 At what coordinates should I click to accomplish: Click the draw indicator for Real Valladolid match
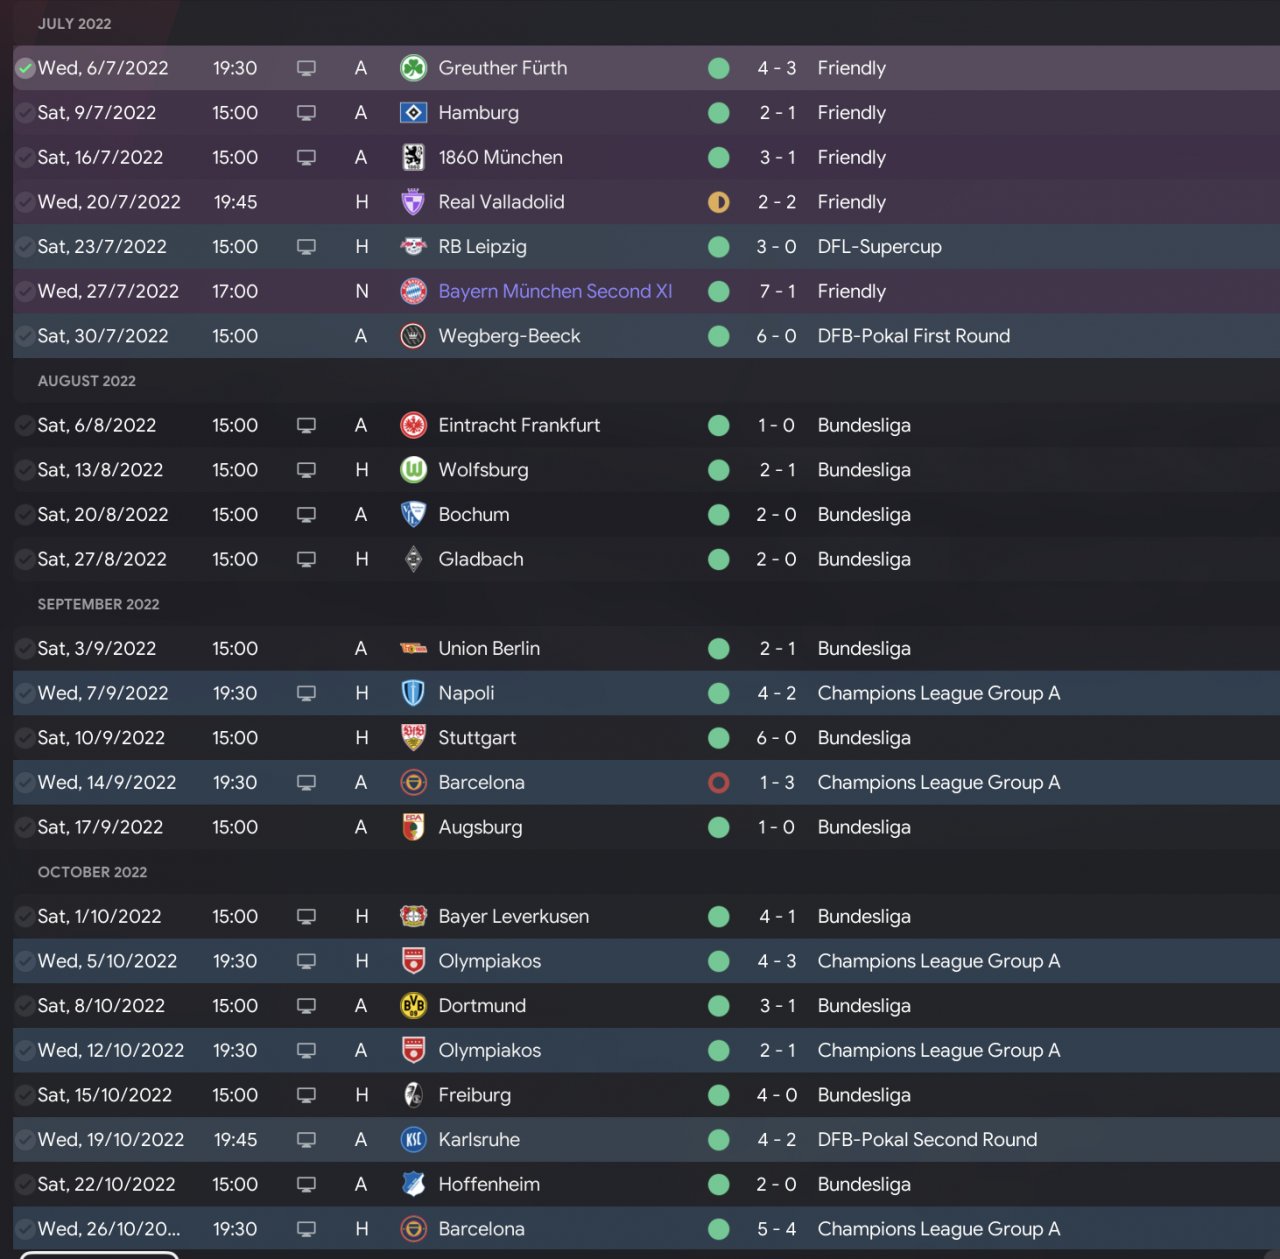click(x=718, y=203)
